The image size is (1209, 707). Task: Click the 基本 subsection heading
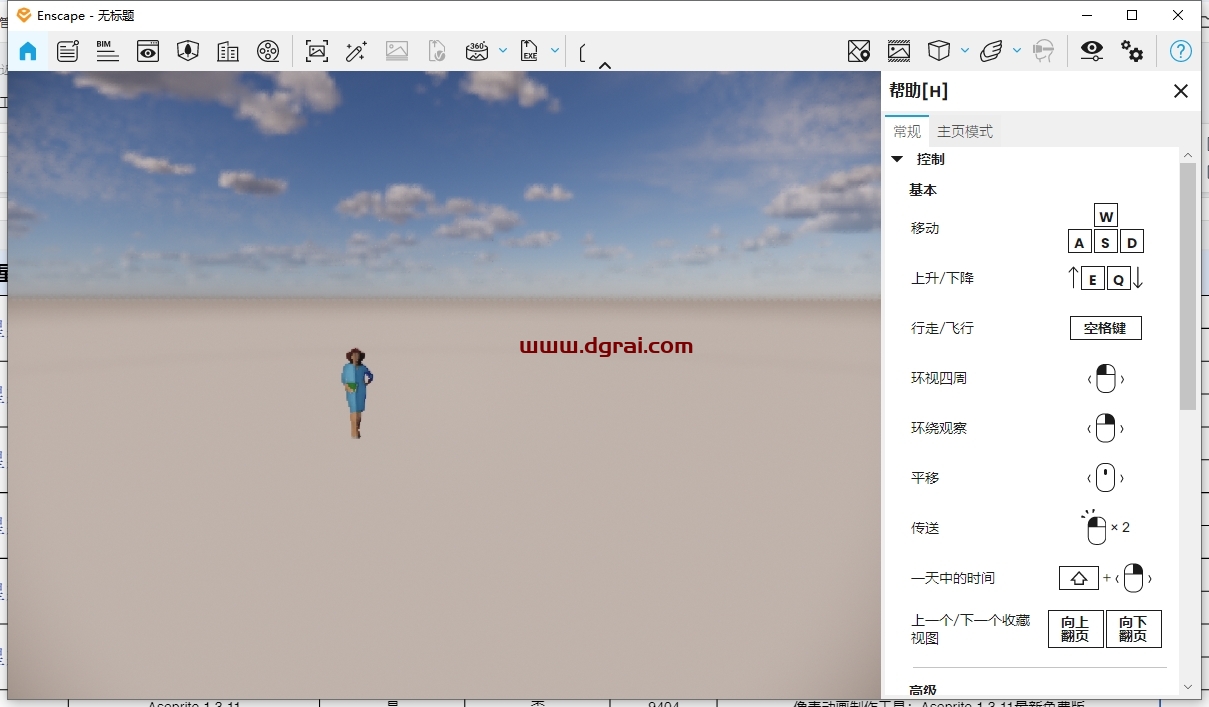click(x=923, y=190)
